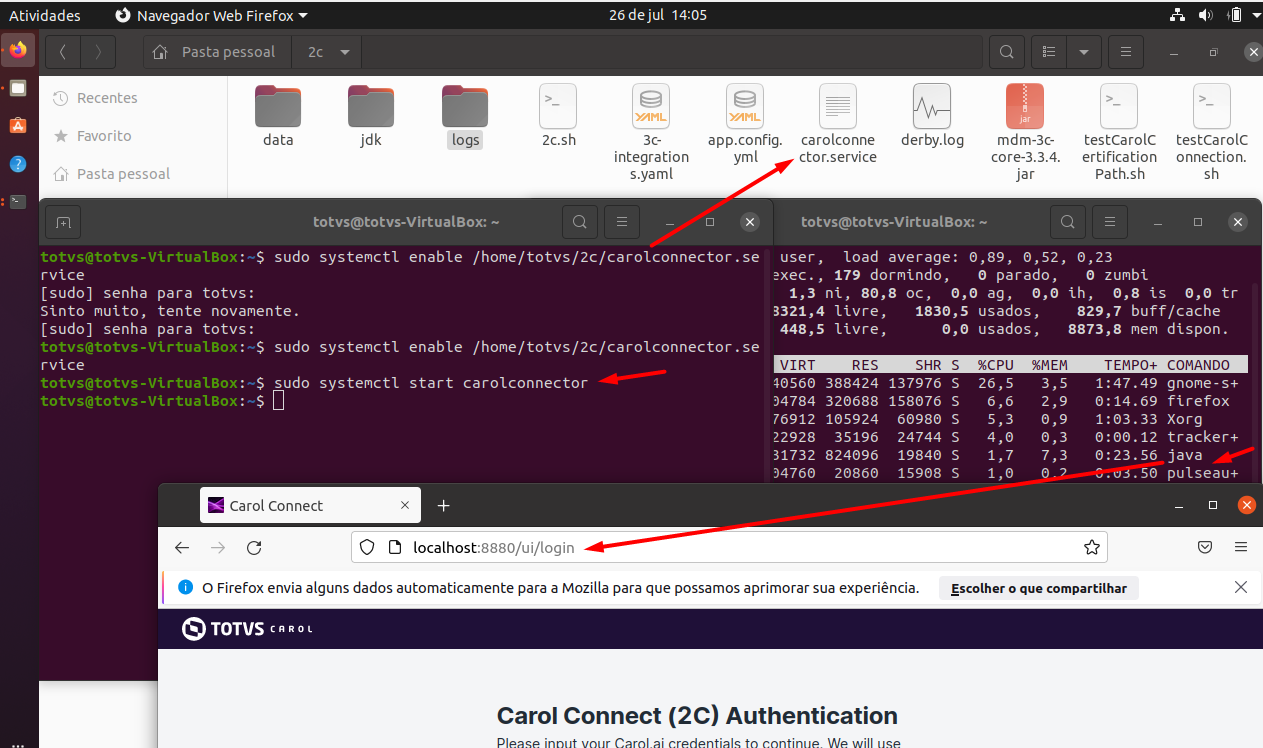Click the Carol Connect (2C) Authentication heading
Screen dimensions: 1263x748
tap(697, 716)
